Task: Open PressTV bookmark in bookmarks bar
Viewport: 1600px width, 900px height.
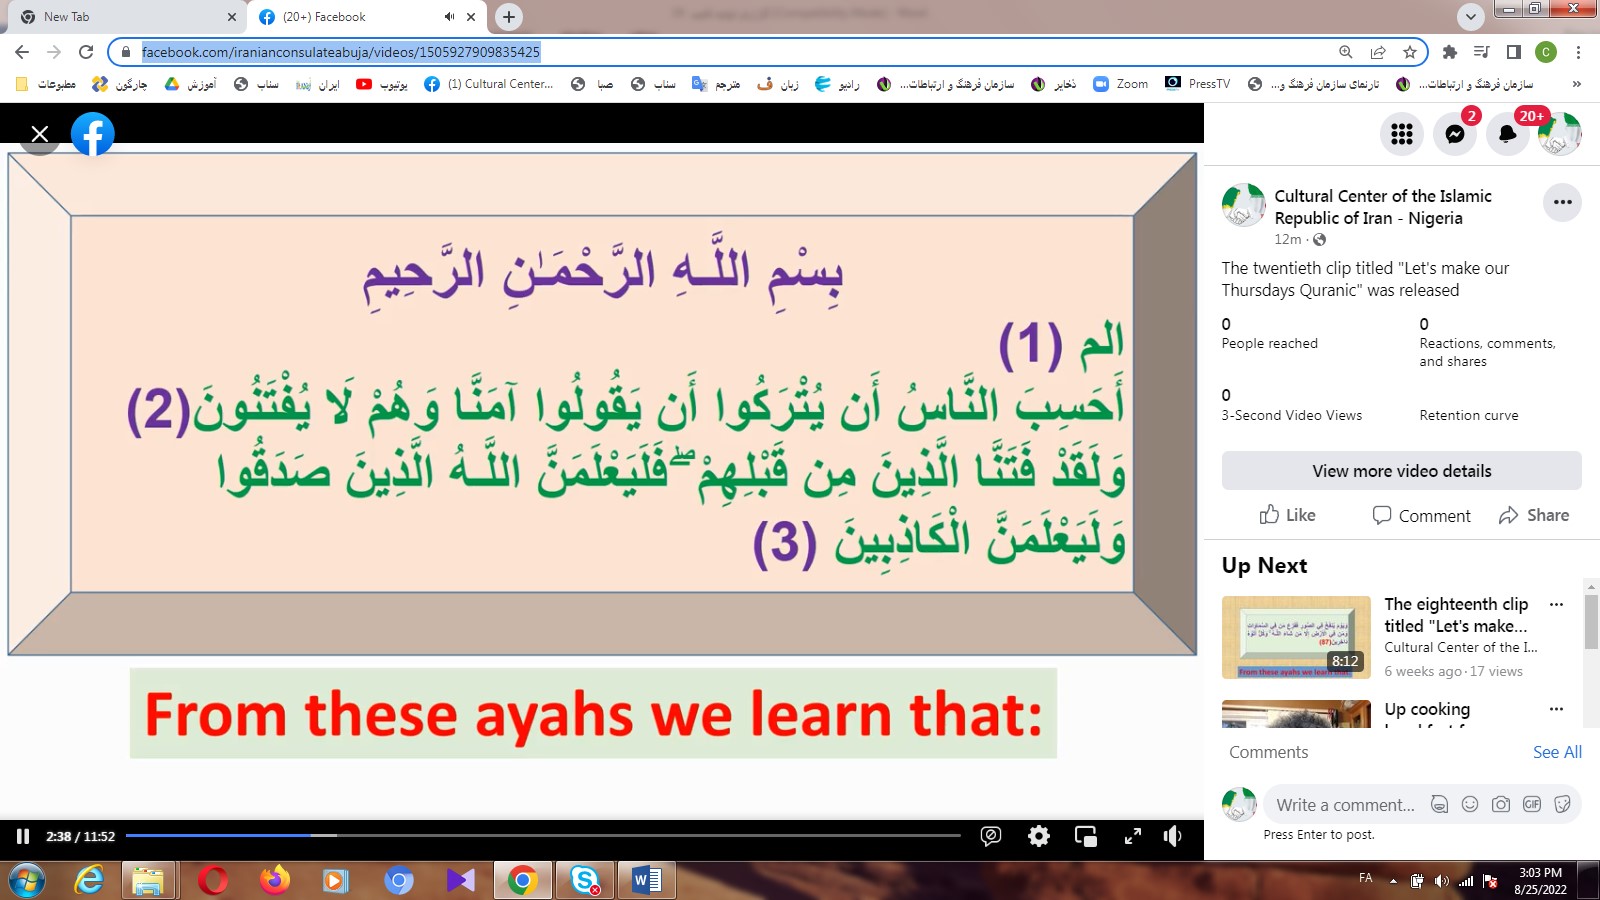Action: (1198, 84)
